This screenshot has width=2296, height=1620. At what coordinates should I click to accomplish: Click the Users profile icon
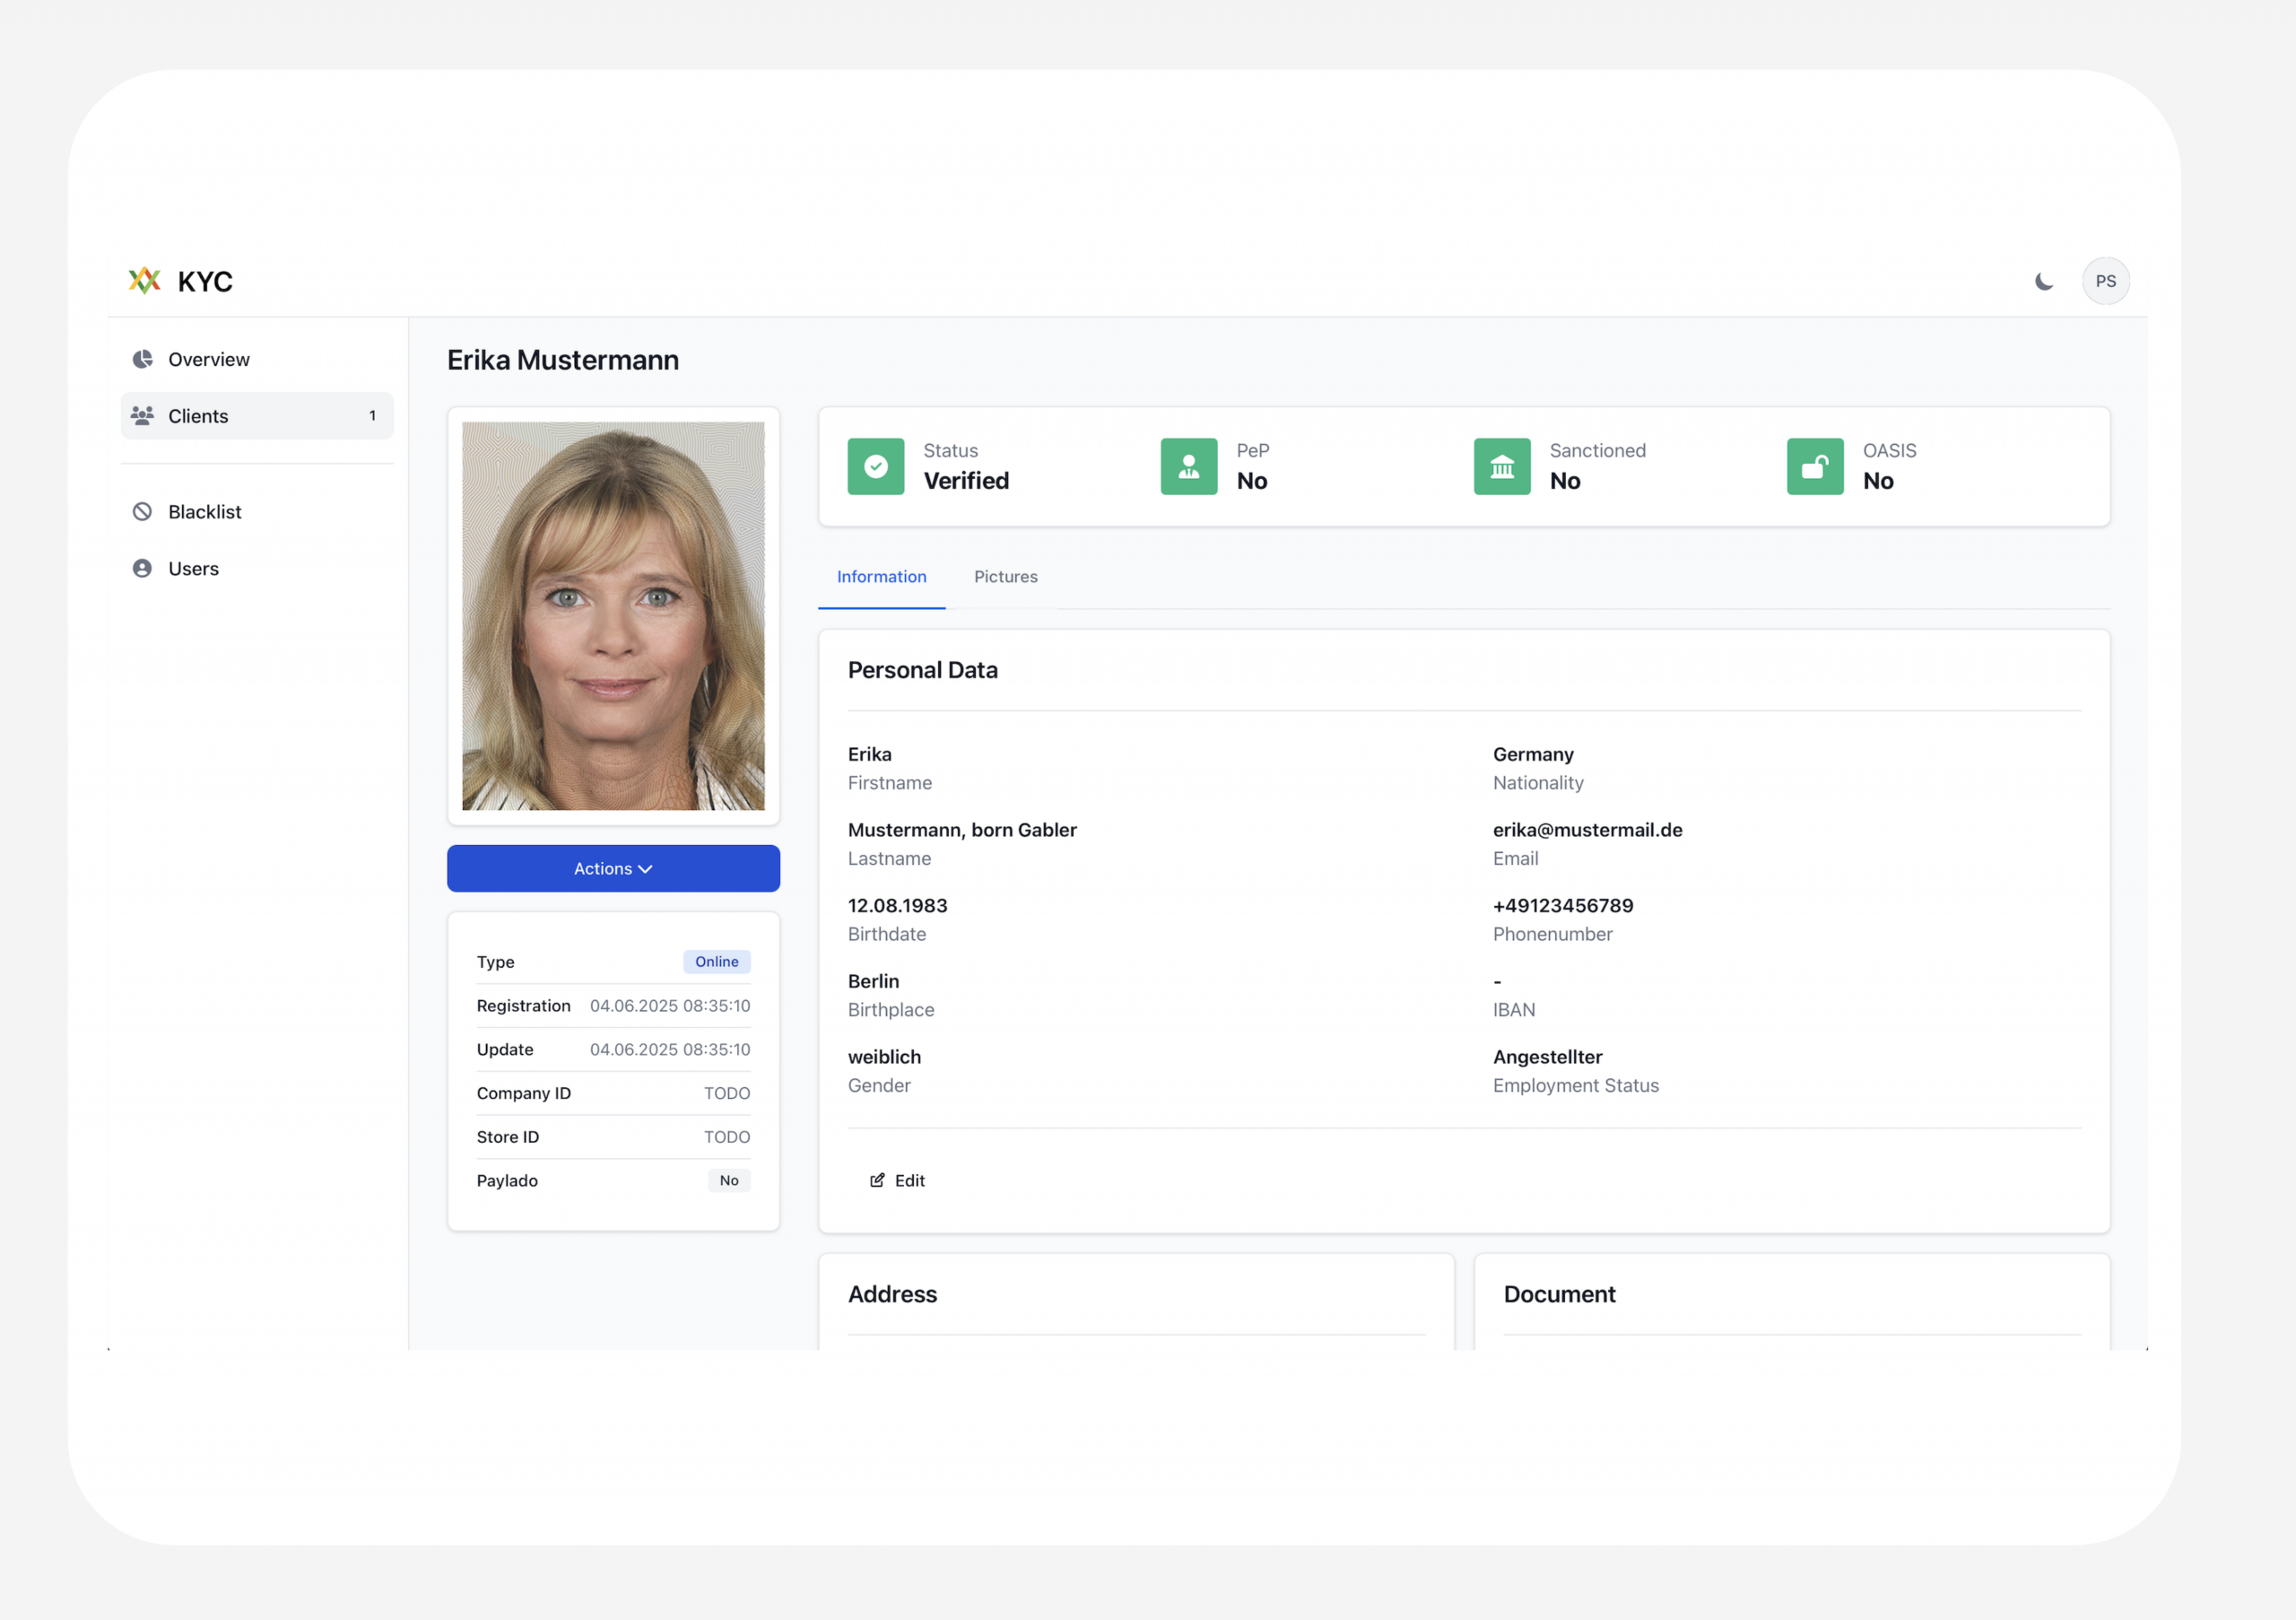click(143, 568)
